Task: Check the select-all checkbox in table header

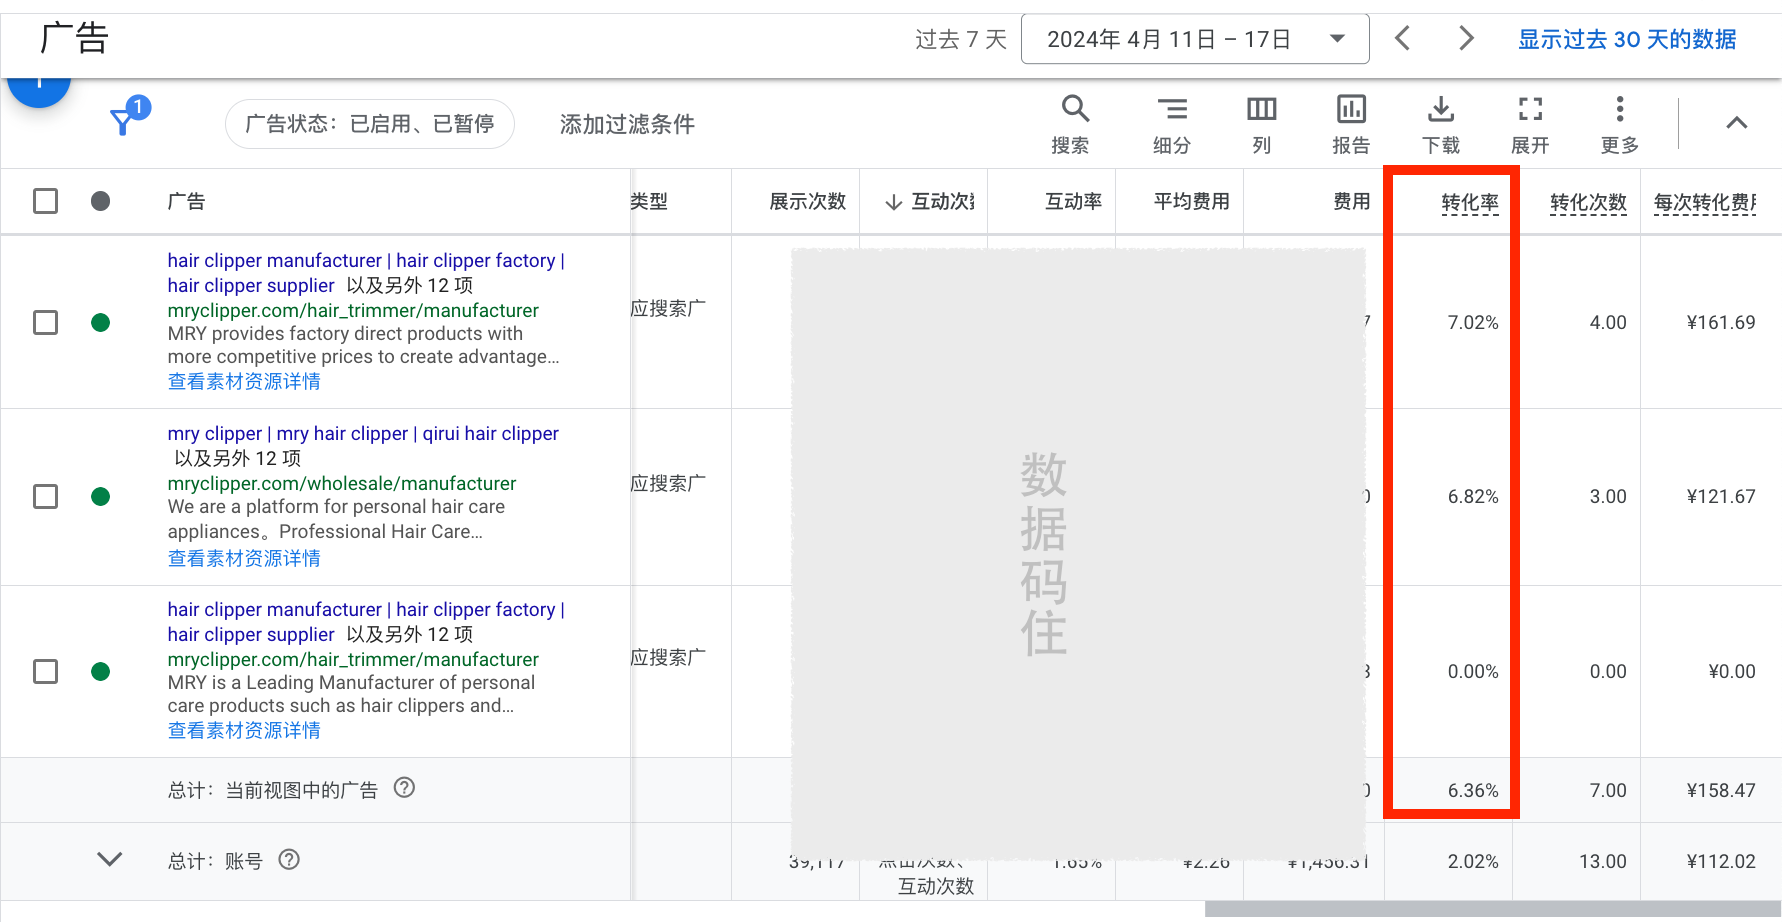Action: 45,201
